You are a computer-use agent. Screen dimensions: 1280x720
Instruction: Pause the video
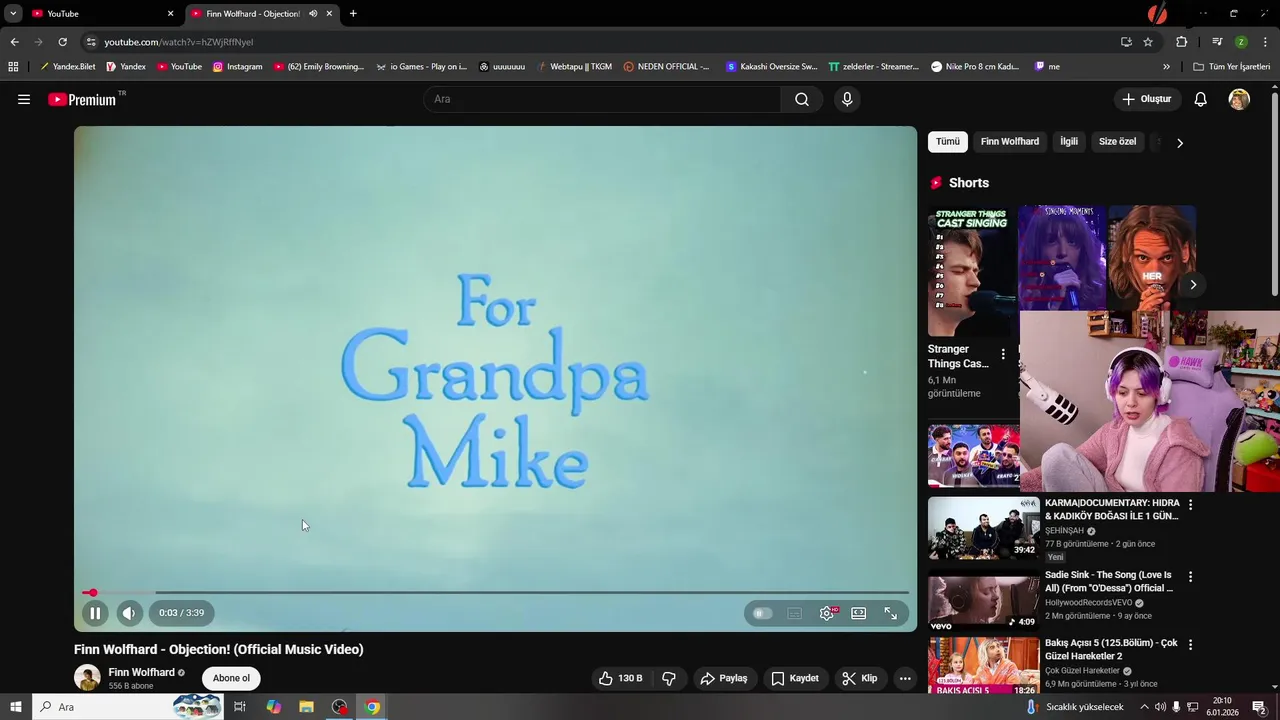click(95, 613)
